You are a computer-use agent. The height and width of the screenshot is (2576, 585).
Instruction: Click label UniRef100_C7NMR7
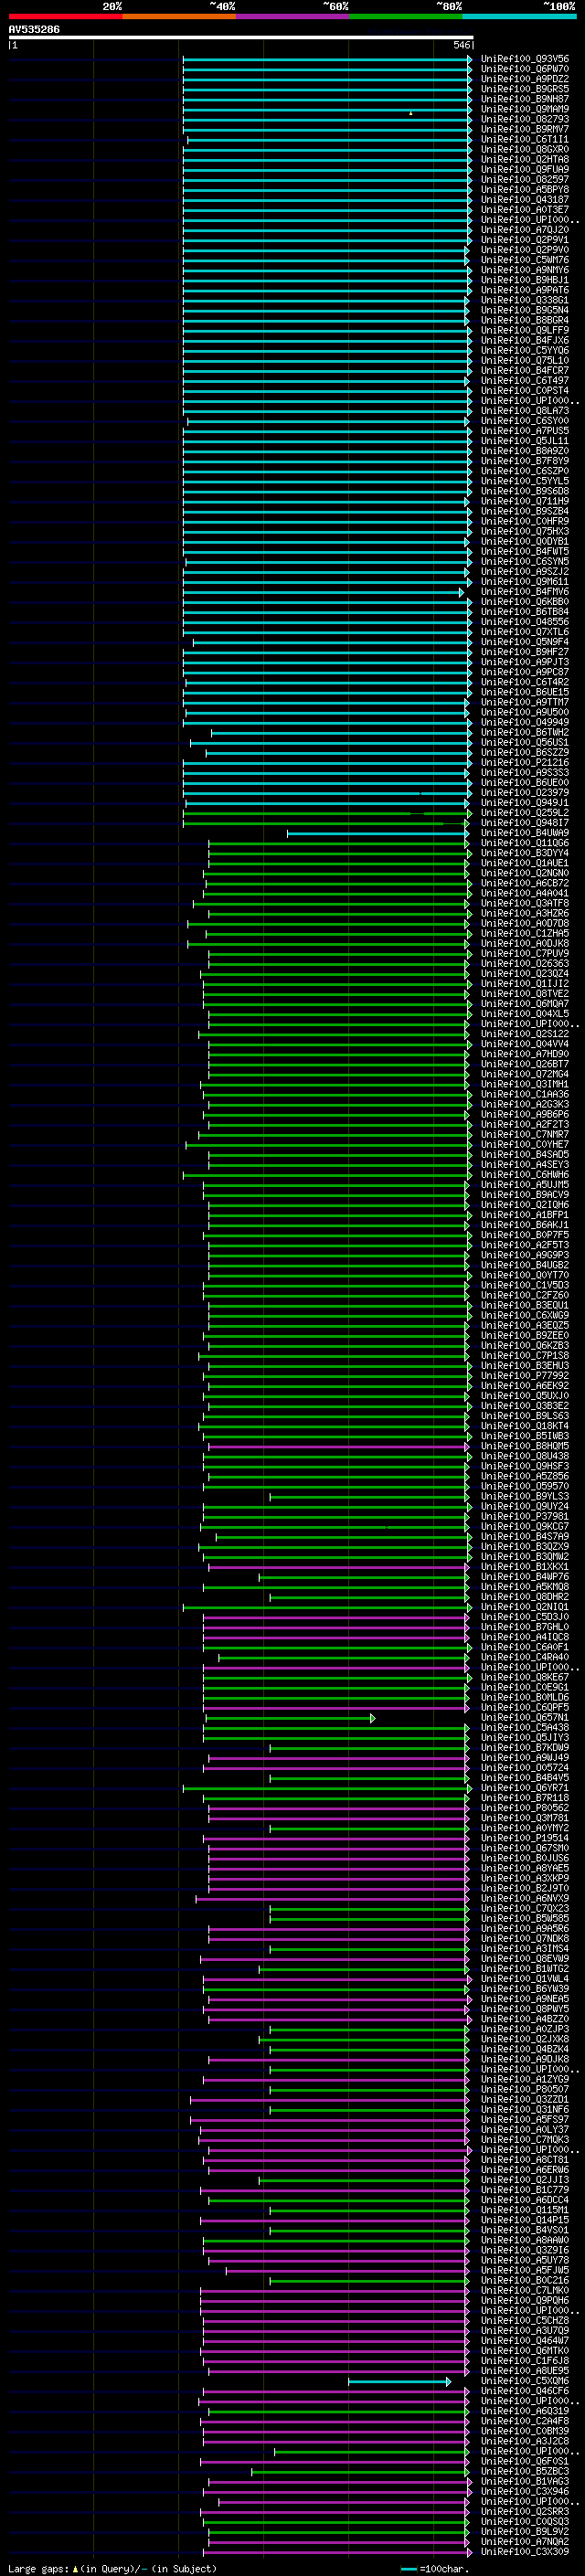(525, 1134)
